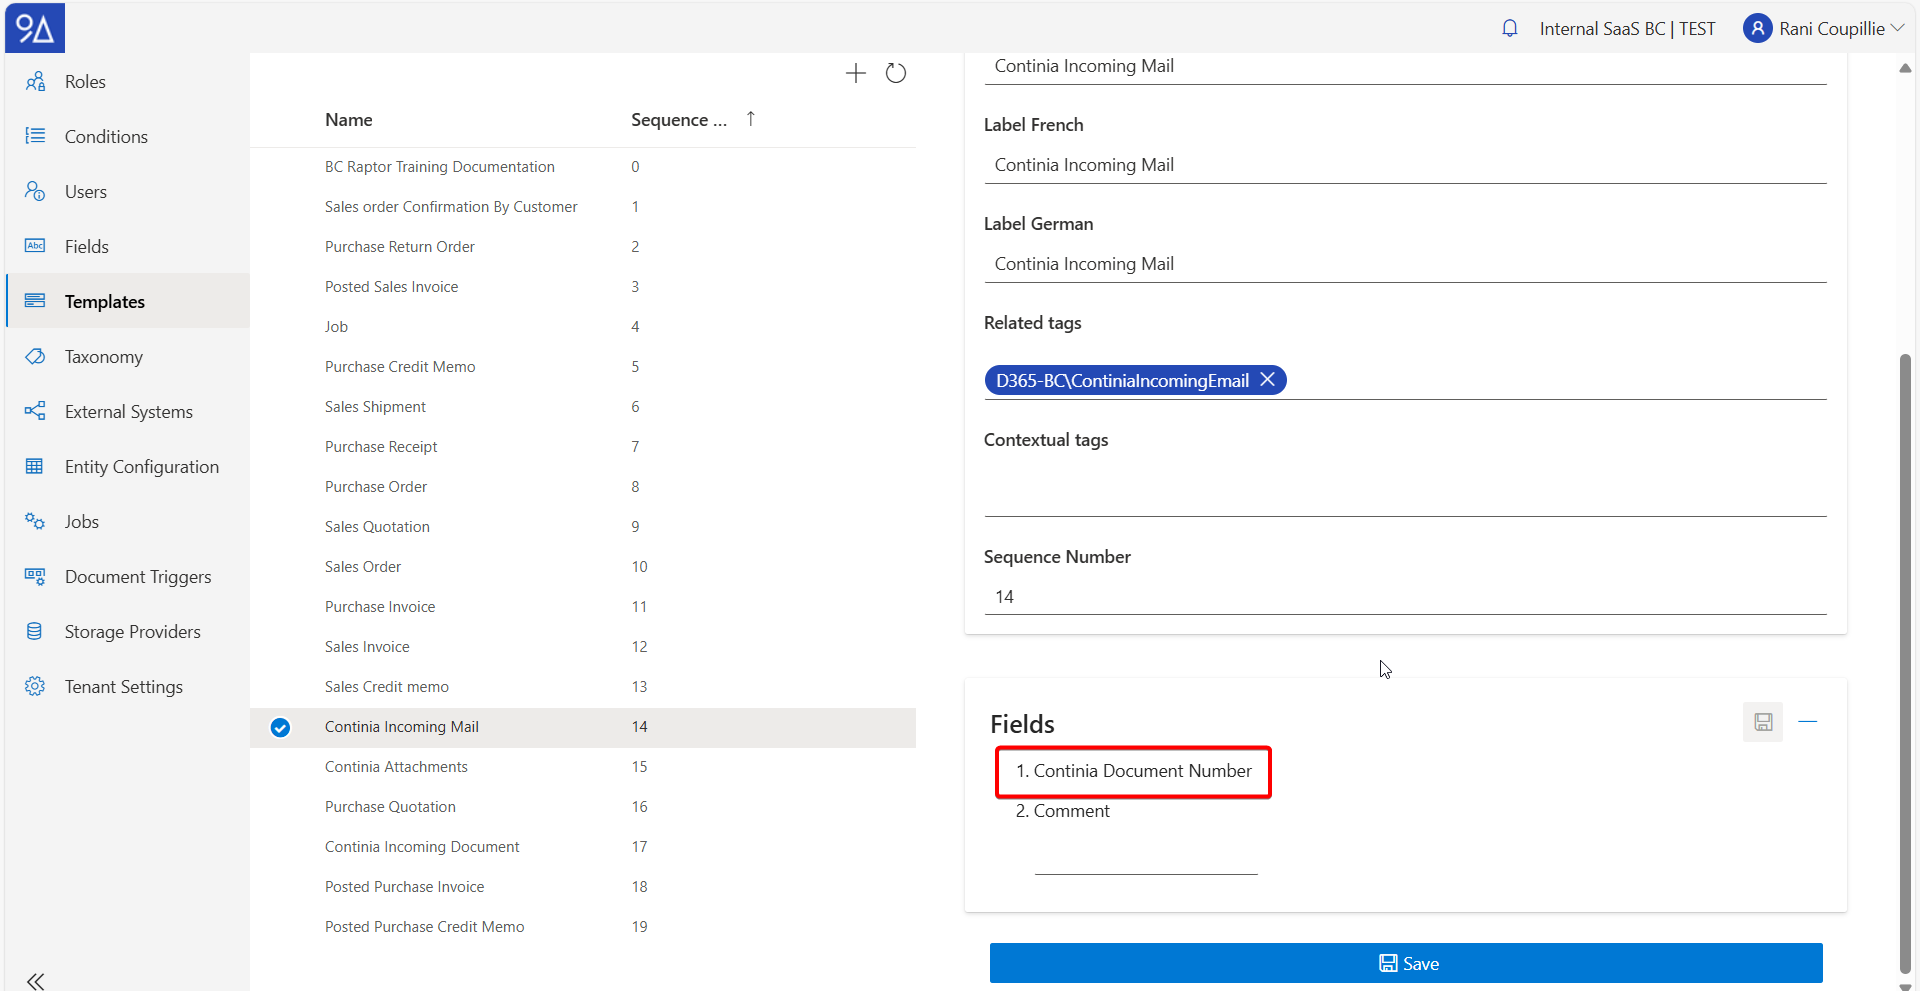Go to Document Triggers in sidebar
The width and height of the screenshot is (1920, 991).
138,577
